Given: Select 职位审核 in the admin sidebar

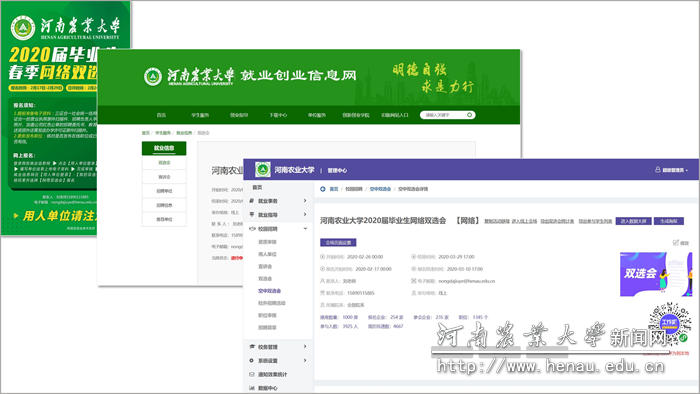Looking at the screenshot, I should point(267,315).
